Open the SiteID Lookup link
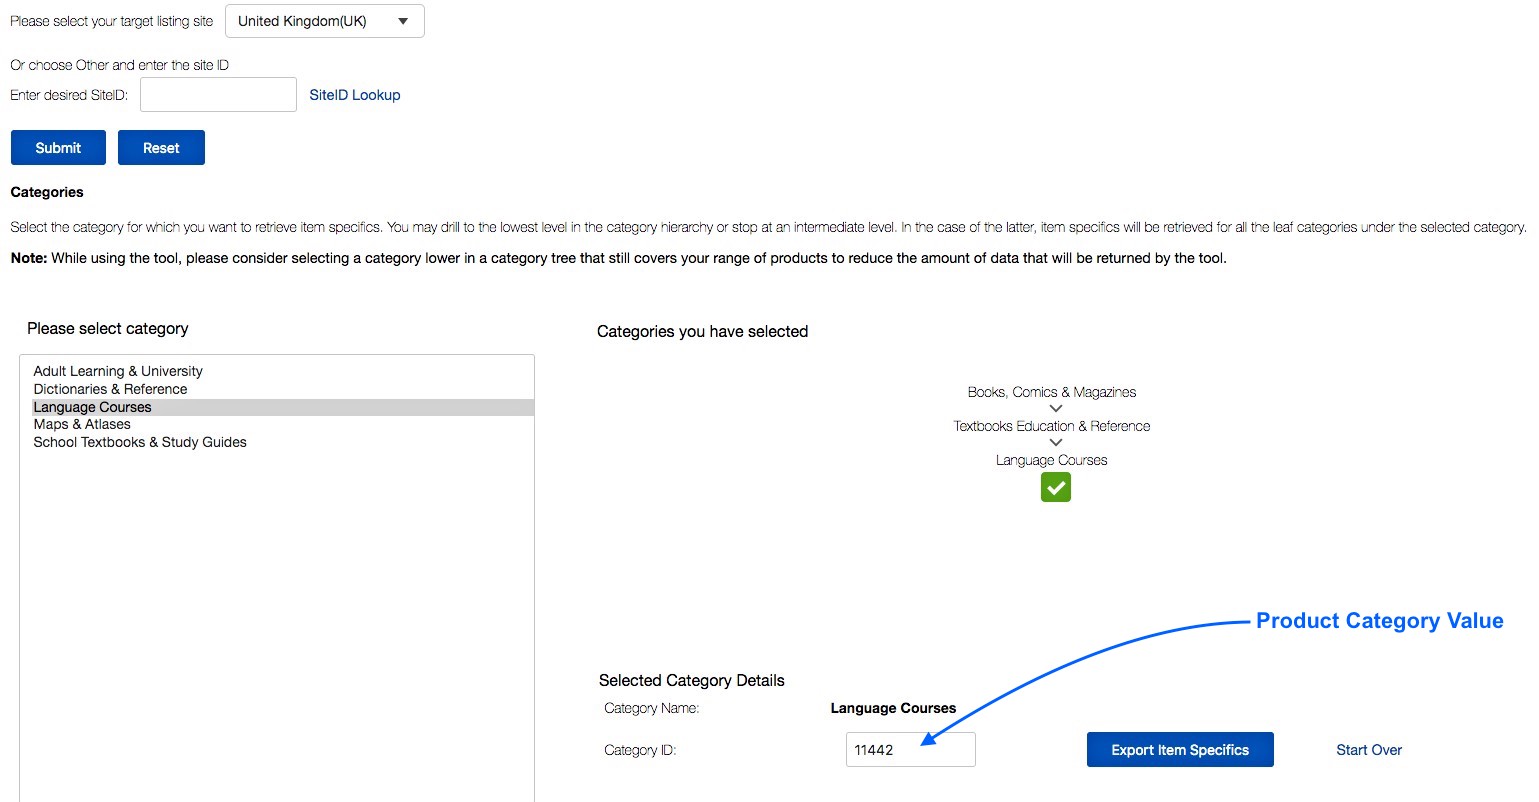 (354, 95)
